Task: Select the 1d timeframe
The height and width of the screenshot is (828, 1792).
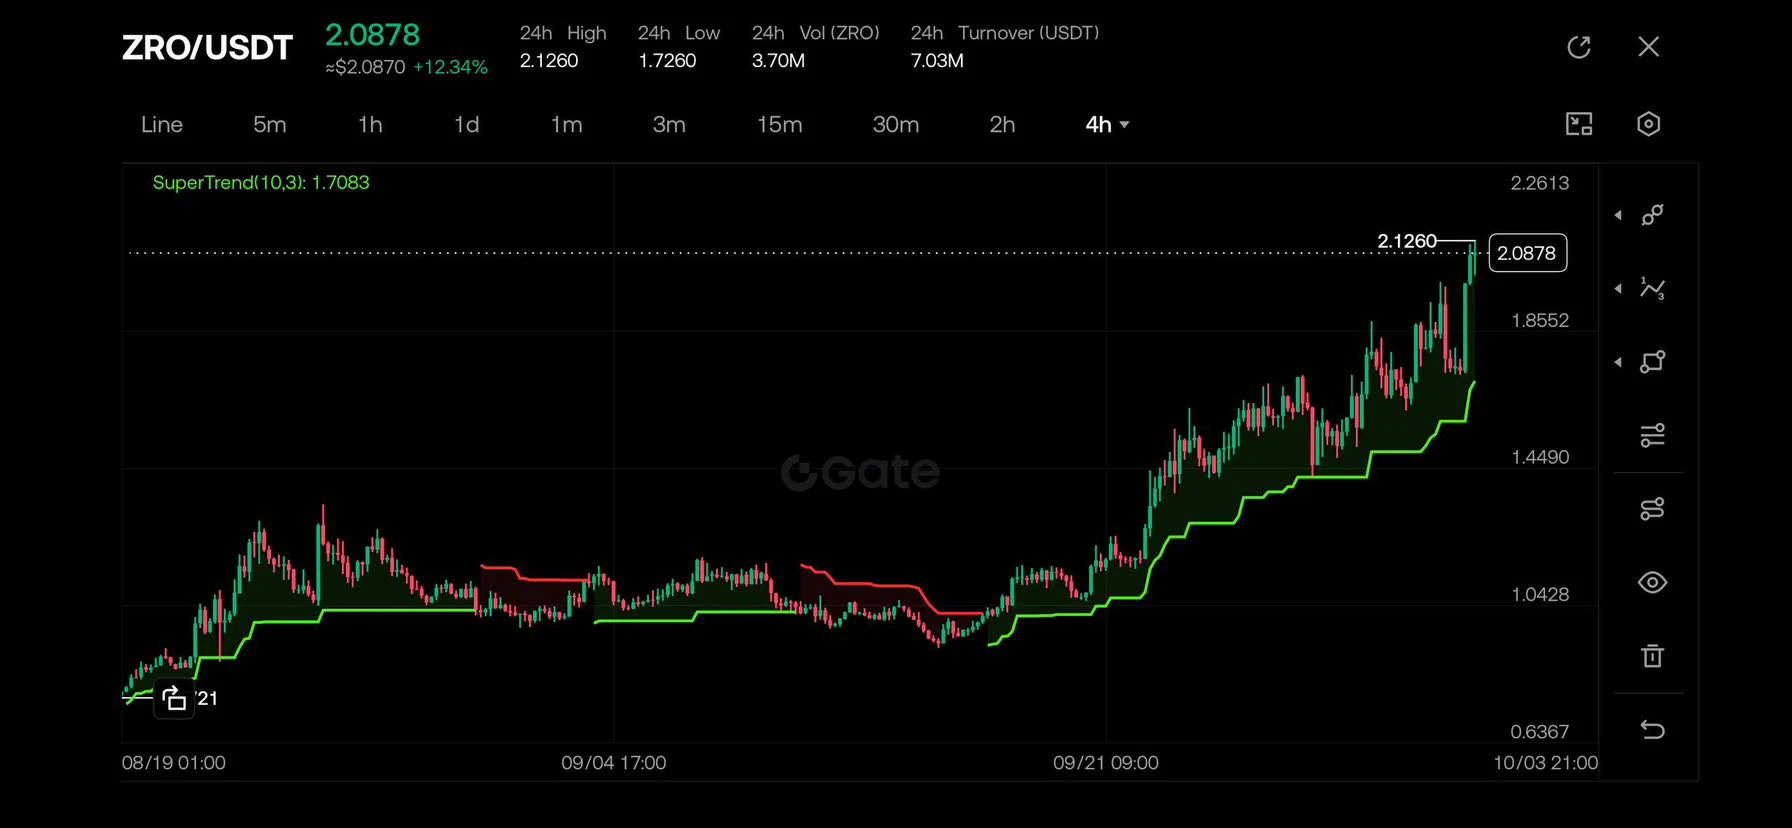Action: click(x=467, y=124)
